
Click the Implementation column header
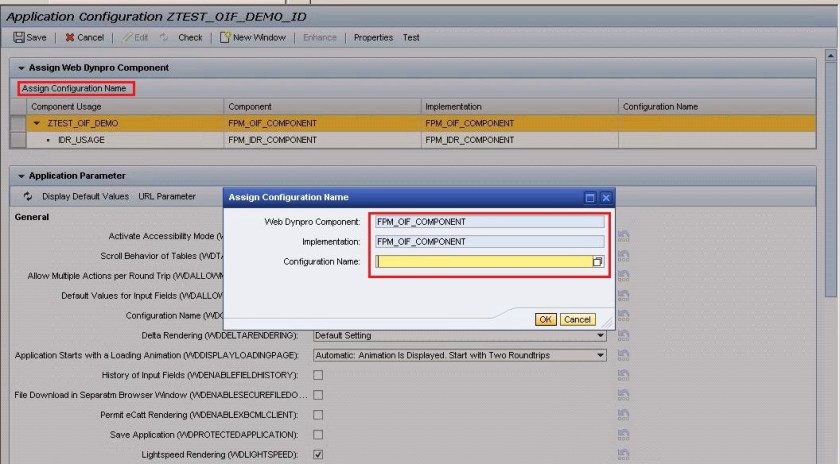(453, 107)
